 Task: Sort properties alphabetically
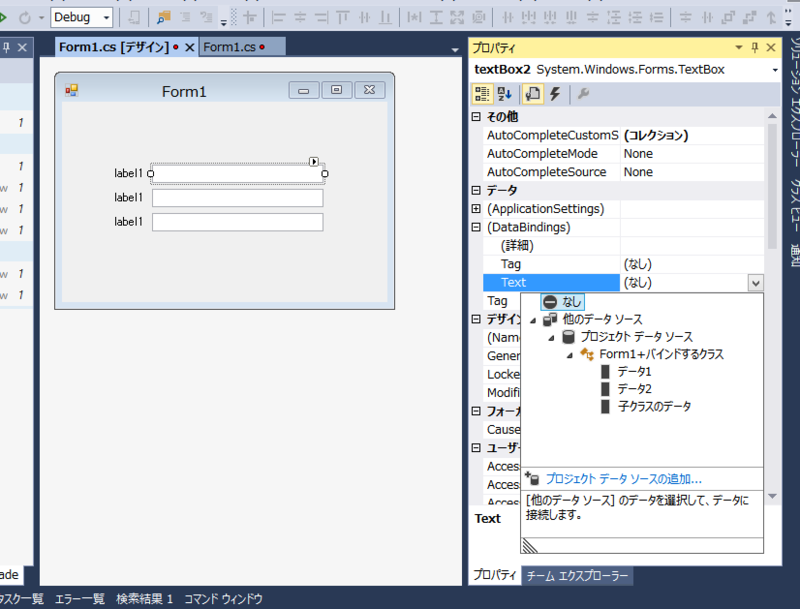504,93
